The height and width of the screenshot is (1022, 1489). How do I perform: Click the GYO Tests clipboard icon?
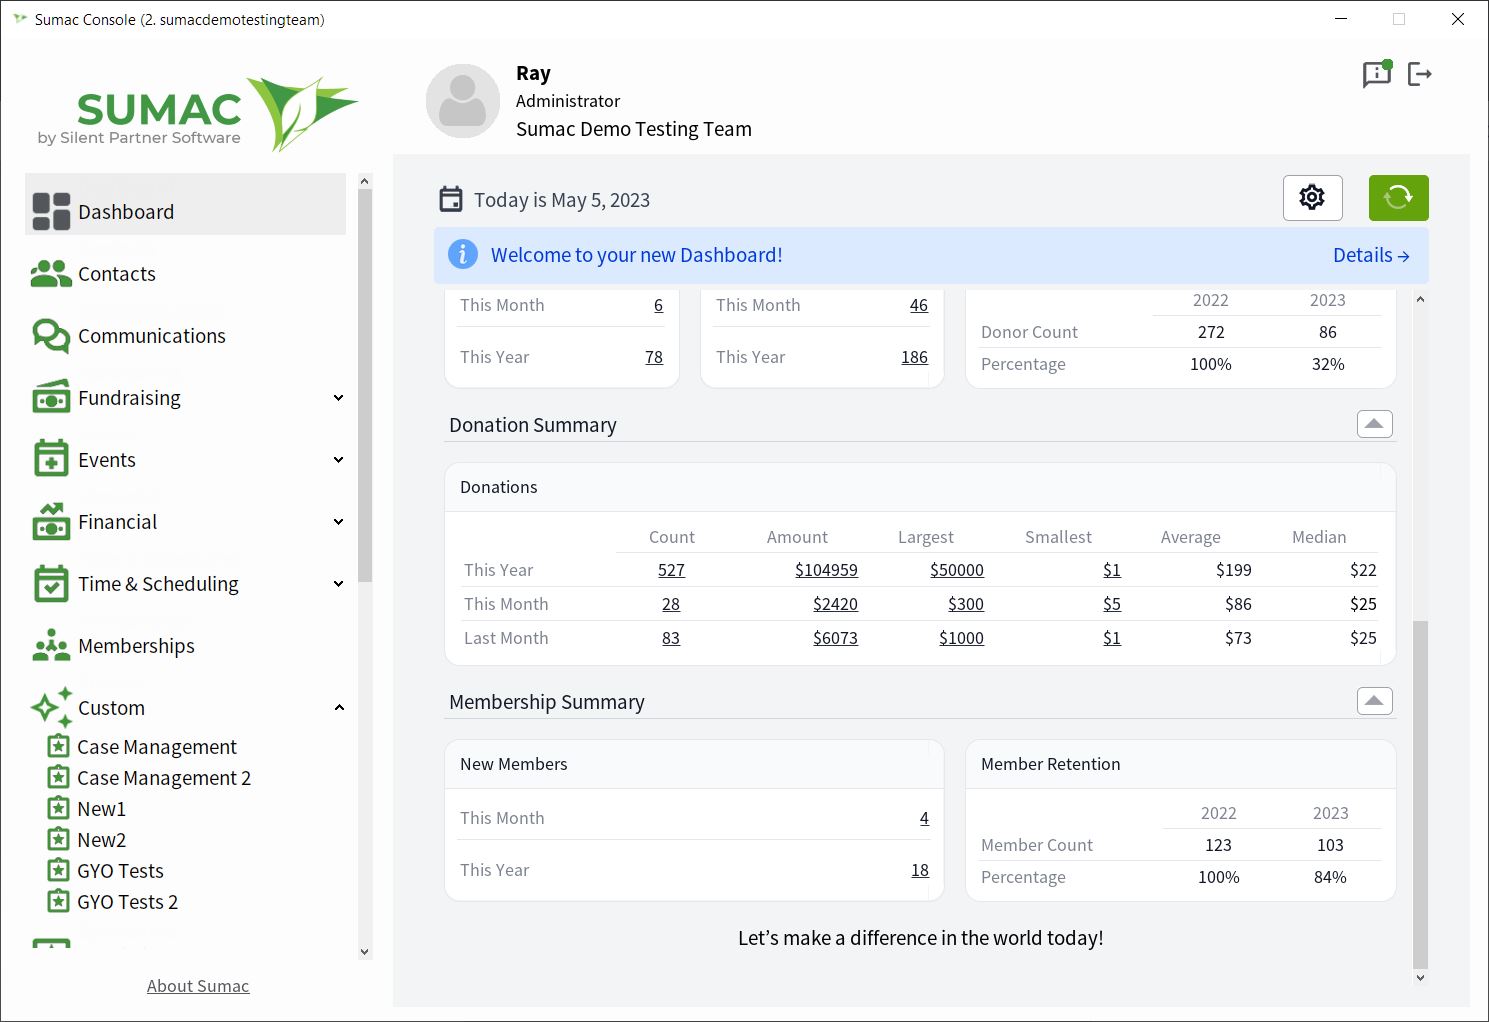click(59, 870)
